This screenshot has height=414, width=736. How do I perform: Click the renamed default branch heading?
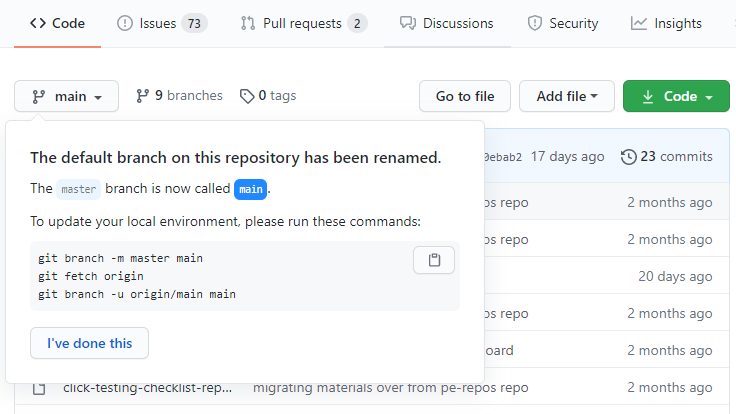tap(236, 158)
